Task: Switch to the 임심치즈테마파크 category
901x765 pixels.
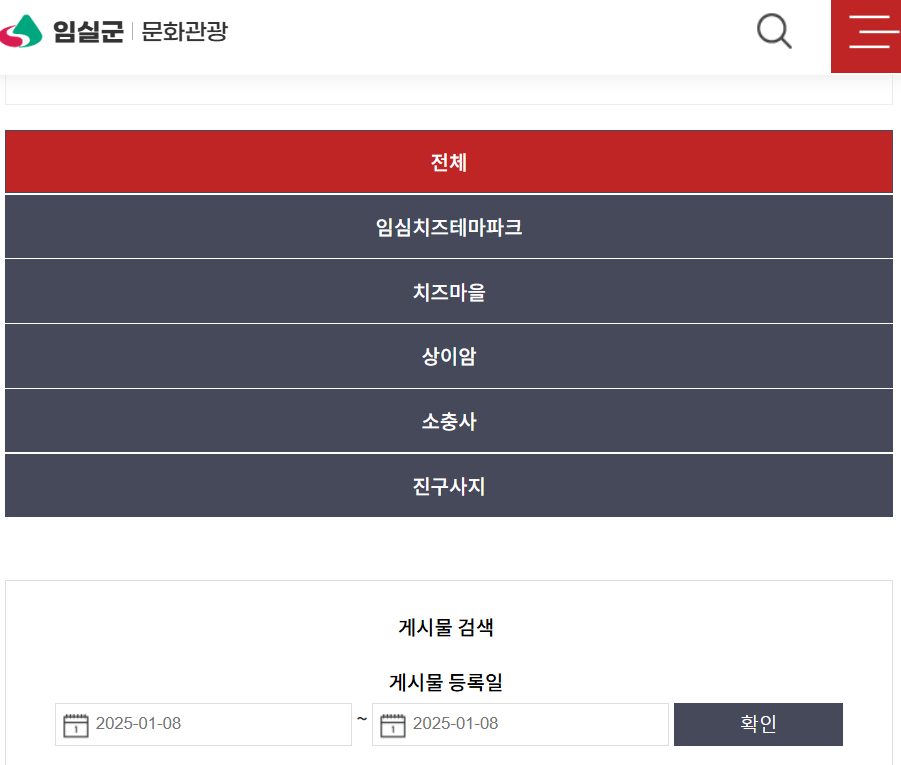Action: [448, 226]
